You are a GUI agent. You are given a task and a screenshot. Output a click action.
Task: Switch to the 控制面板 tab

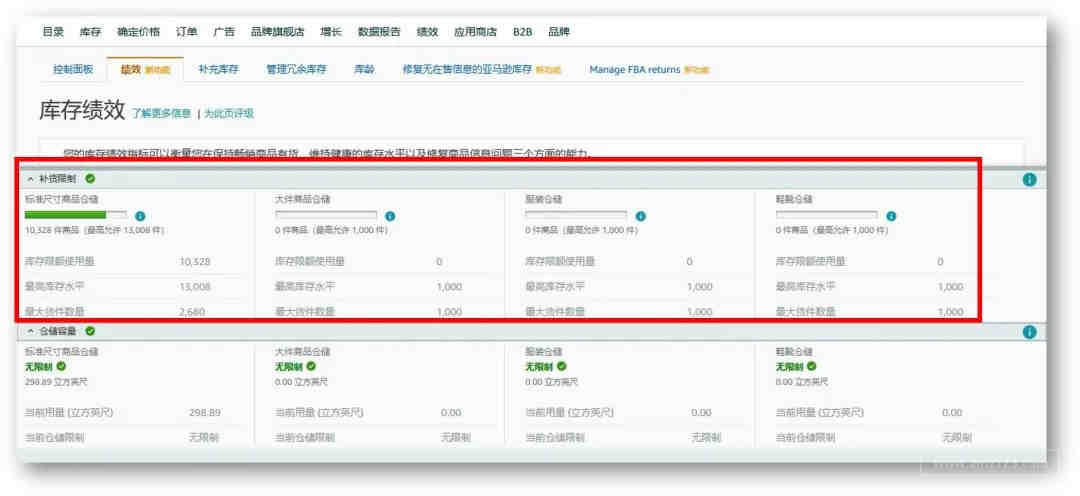click(73, 70)
